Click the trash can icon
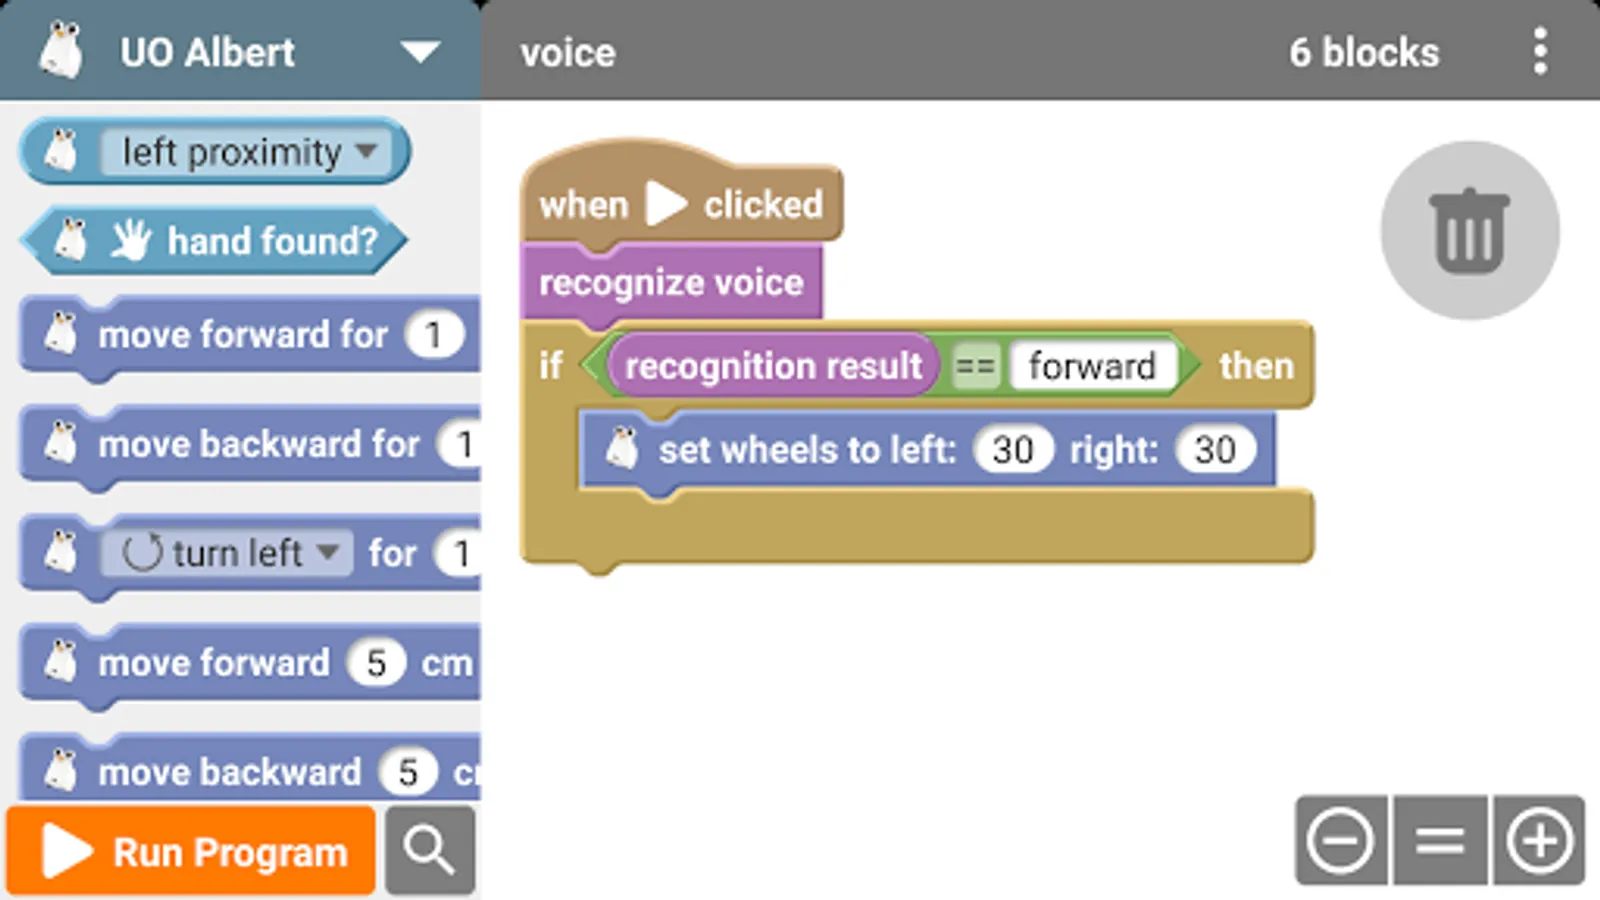The image size is (1600, 900). coord(1469,231)
